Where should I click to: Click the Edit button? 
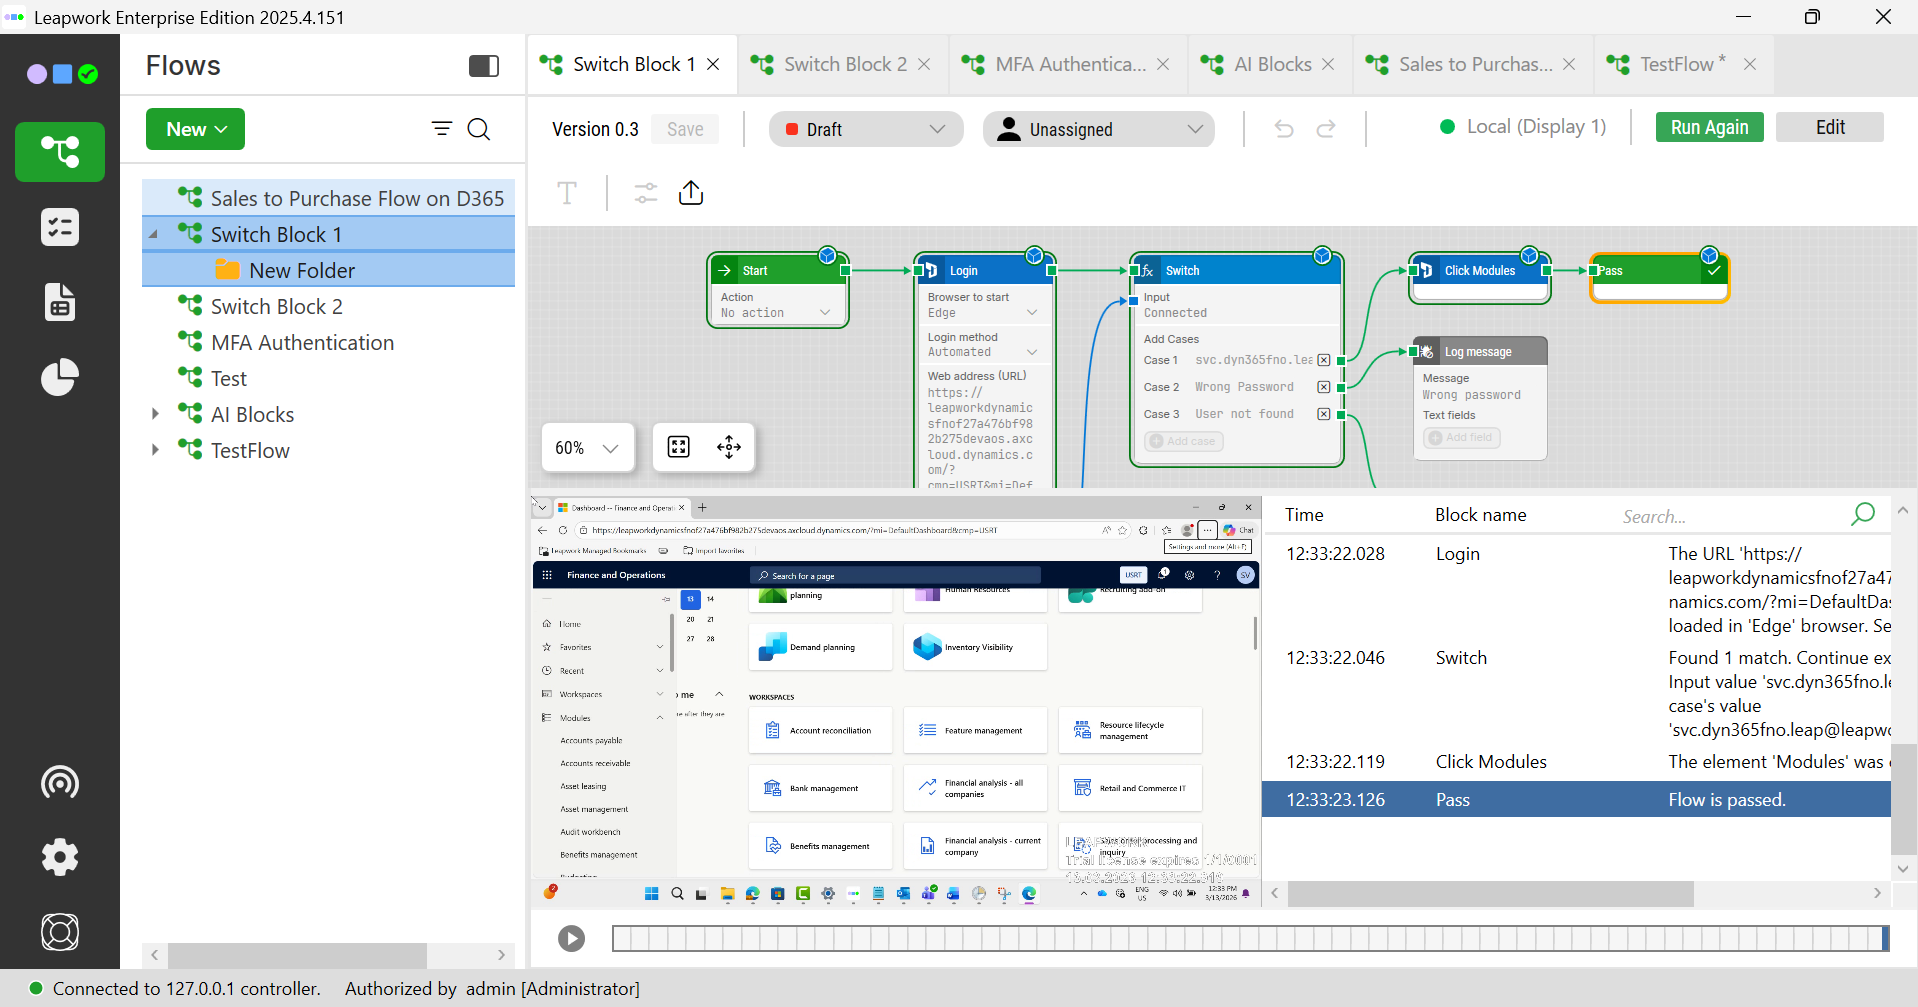1829,127
